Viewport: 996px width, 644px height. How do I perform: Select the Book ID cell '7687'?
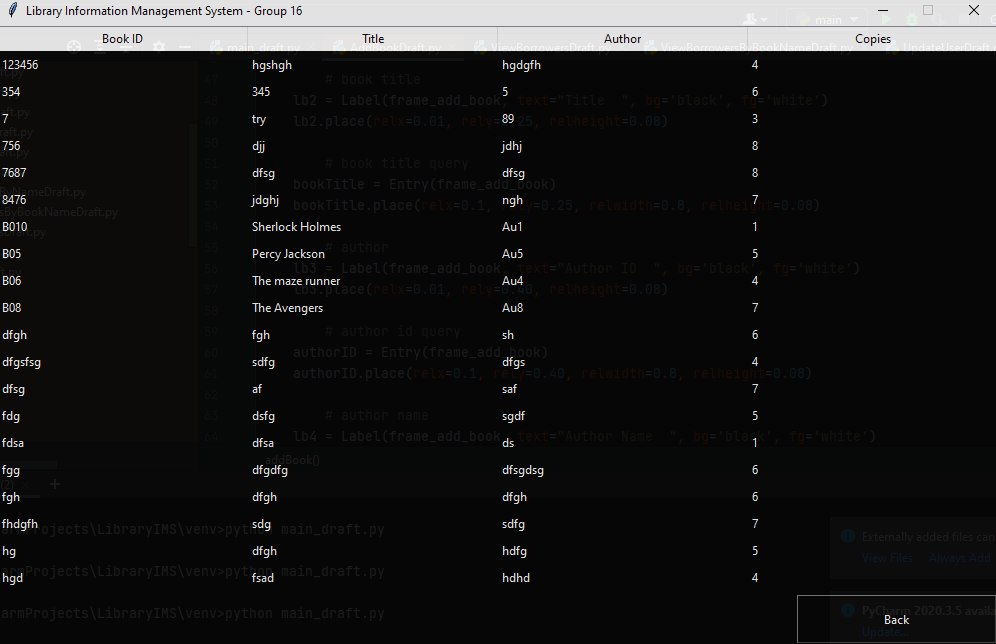point(14,173)
